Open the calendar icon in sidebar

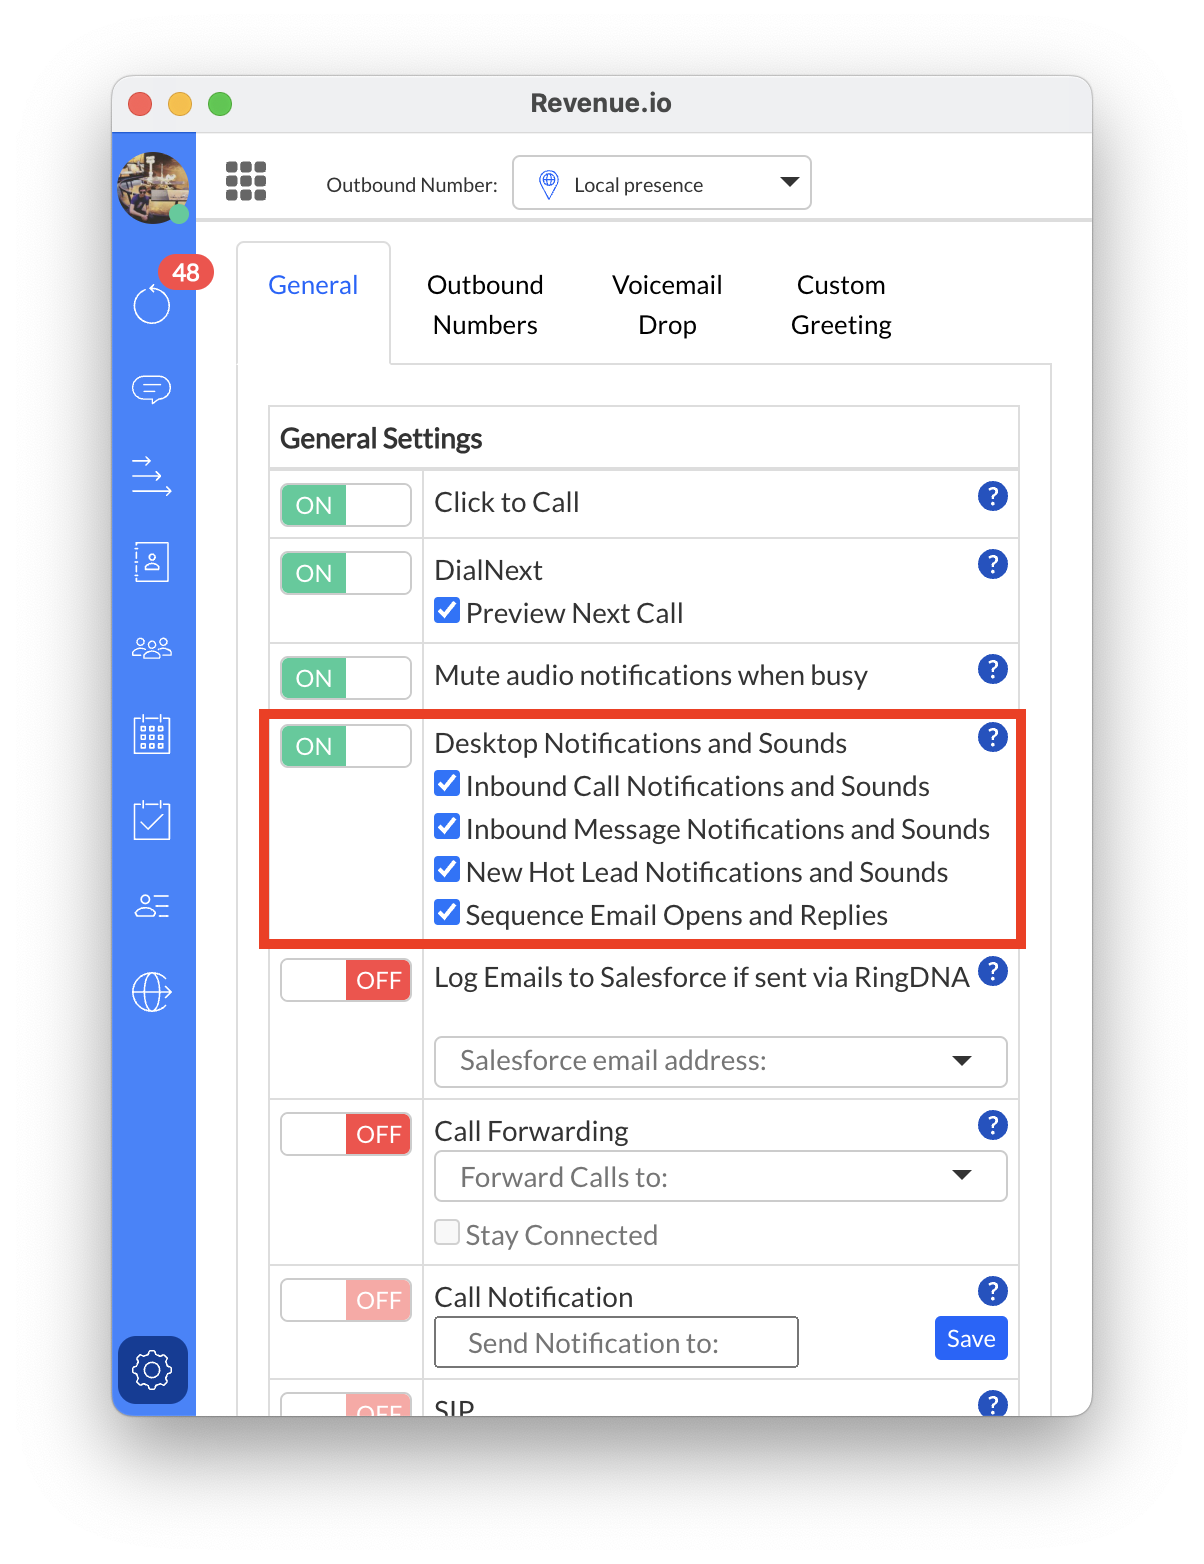coord(152,735)
